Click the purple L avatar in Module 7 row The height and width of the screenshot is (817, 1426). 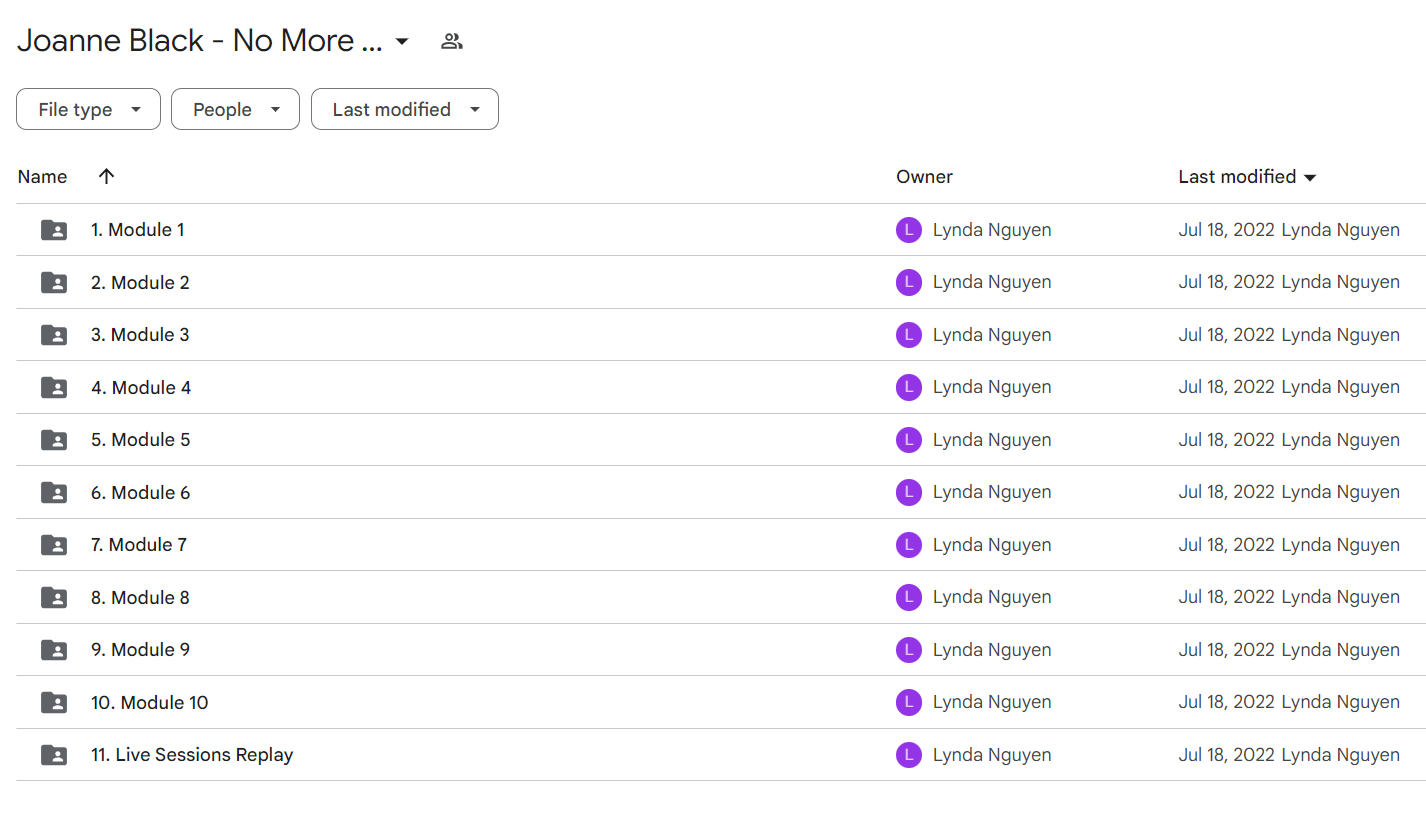coord(908,545)
